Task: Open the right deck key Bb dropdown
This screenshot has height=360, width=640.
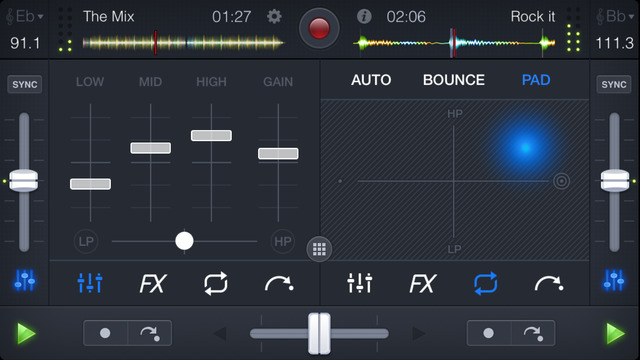Action: (615, 17)
